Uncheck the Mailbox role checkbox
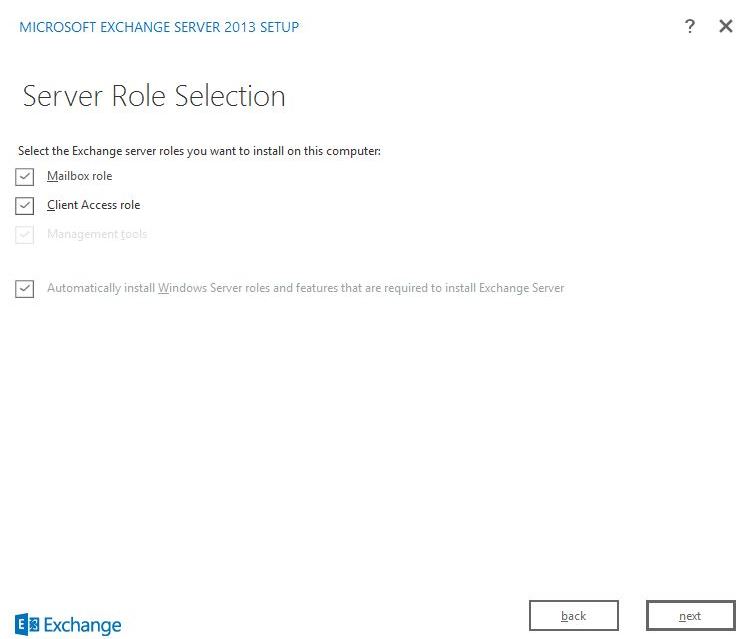Image resolution: width=742 pixels, height=639 pixels. (25, 177)
